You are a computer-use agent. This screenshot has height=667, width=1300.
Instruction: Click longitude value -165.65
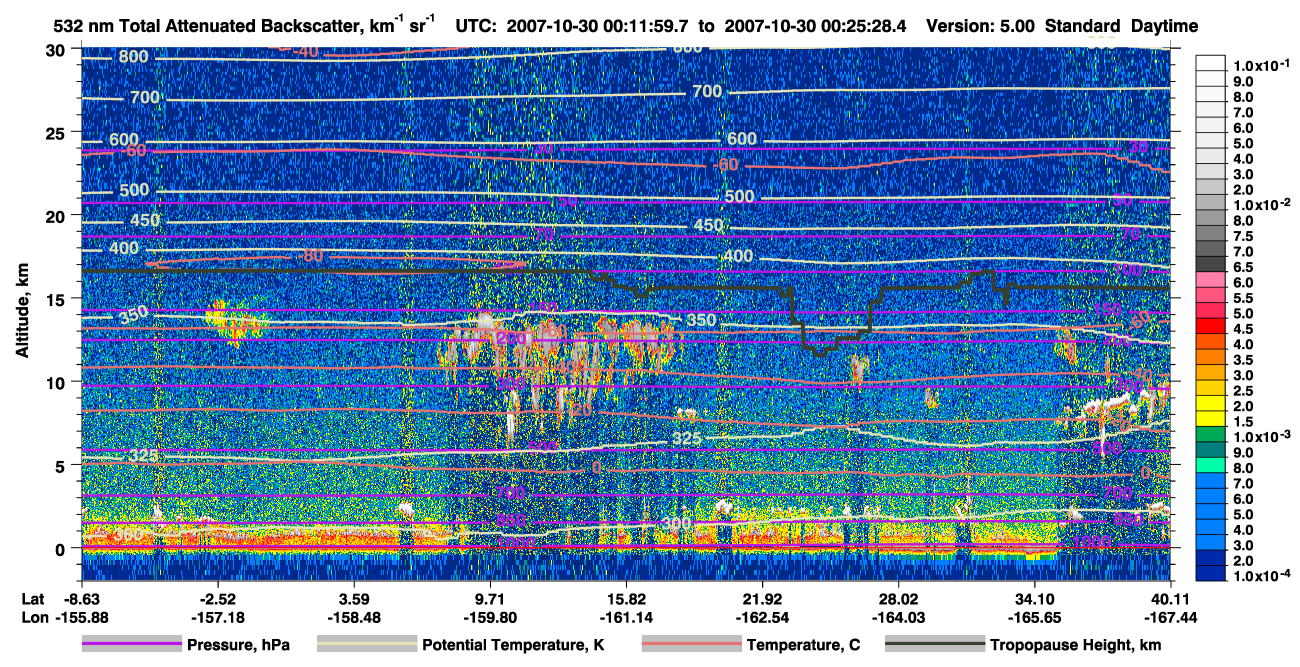pyautogui.click(x=1034, y=617)
